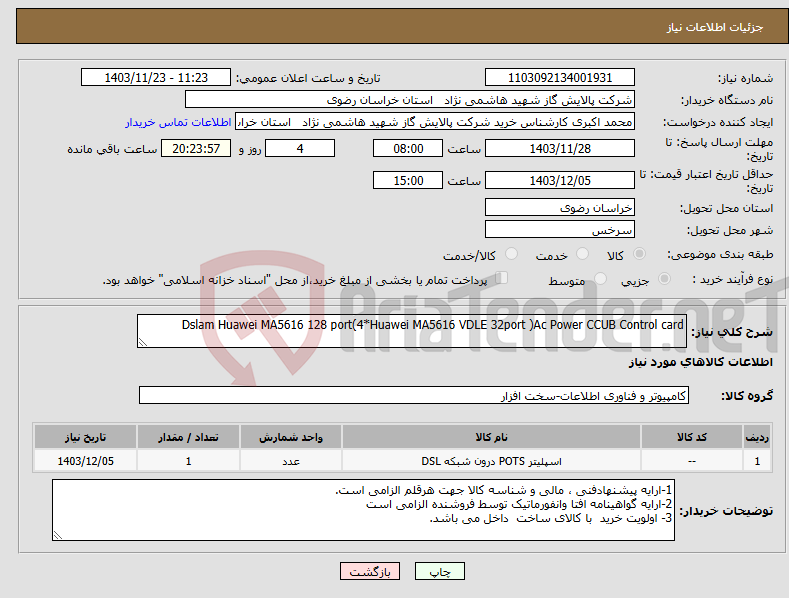Click the remaining days field showing 4
789x598 pixels.
(300, 148)
